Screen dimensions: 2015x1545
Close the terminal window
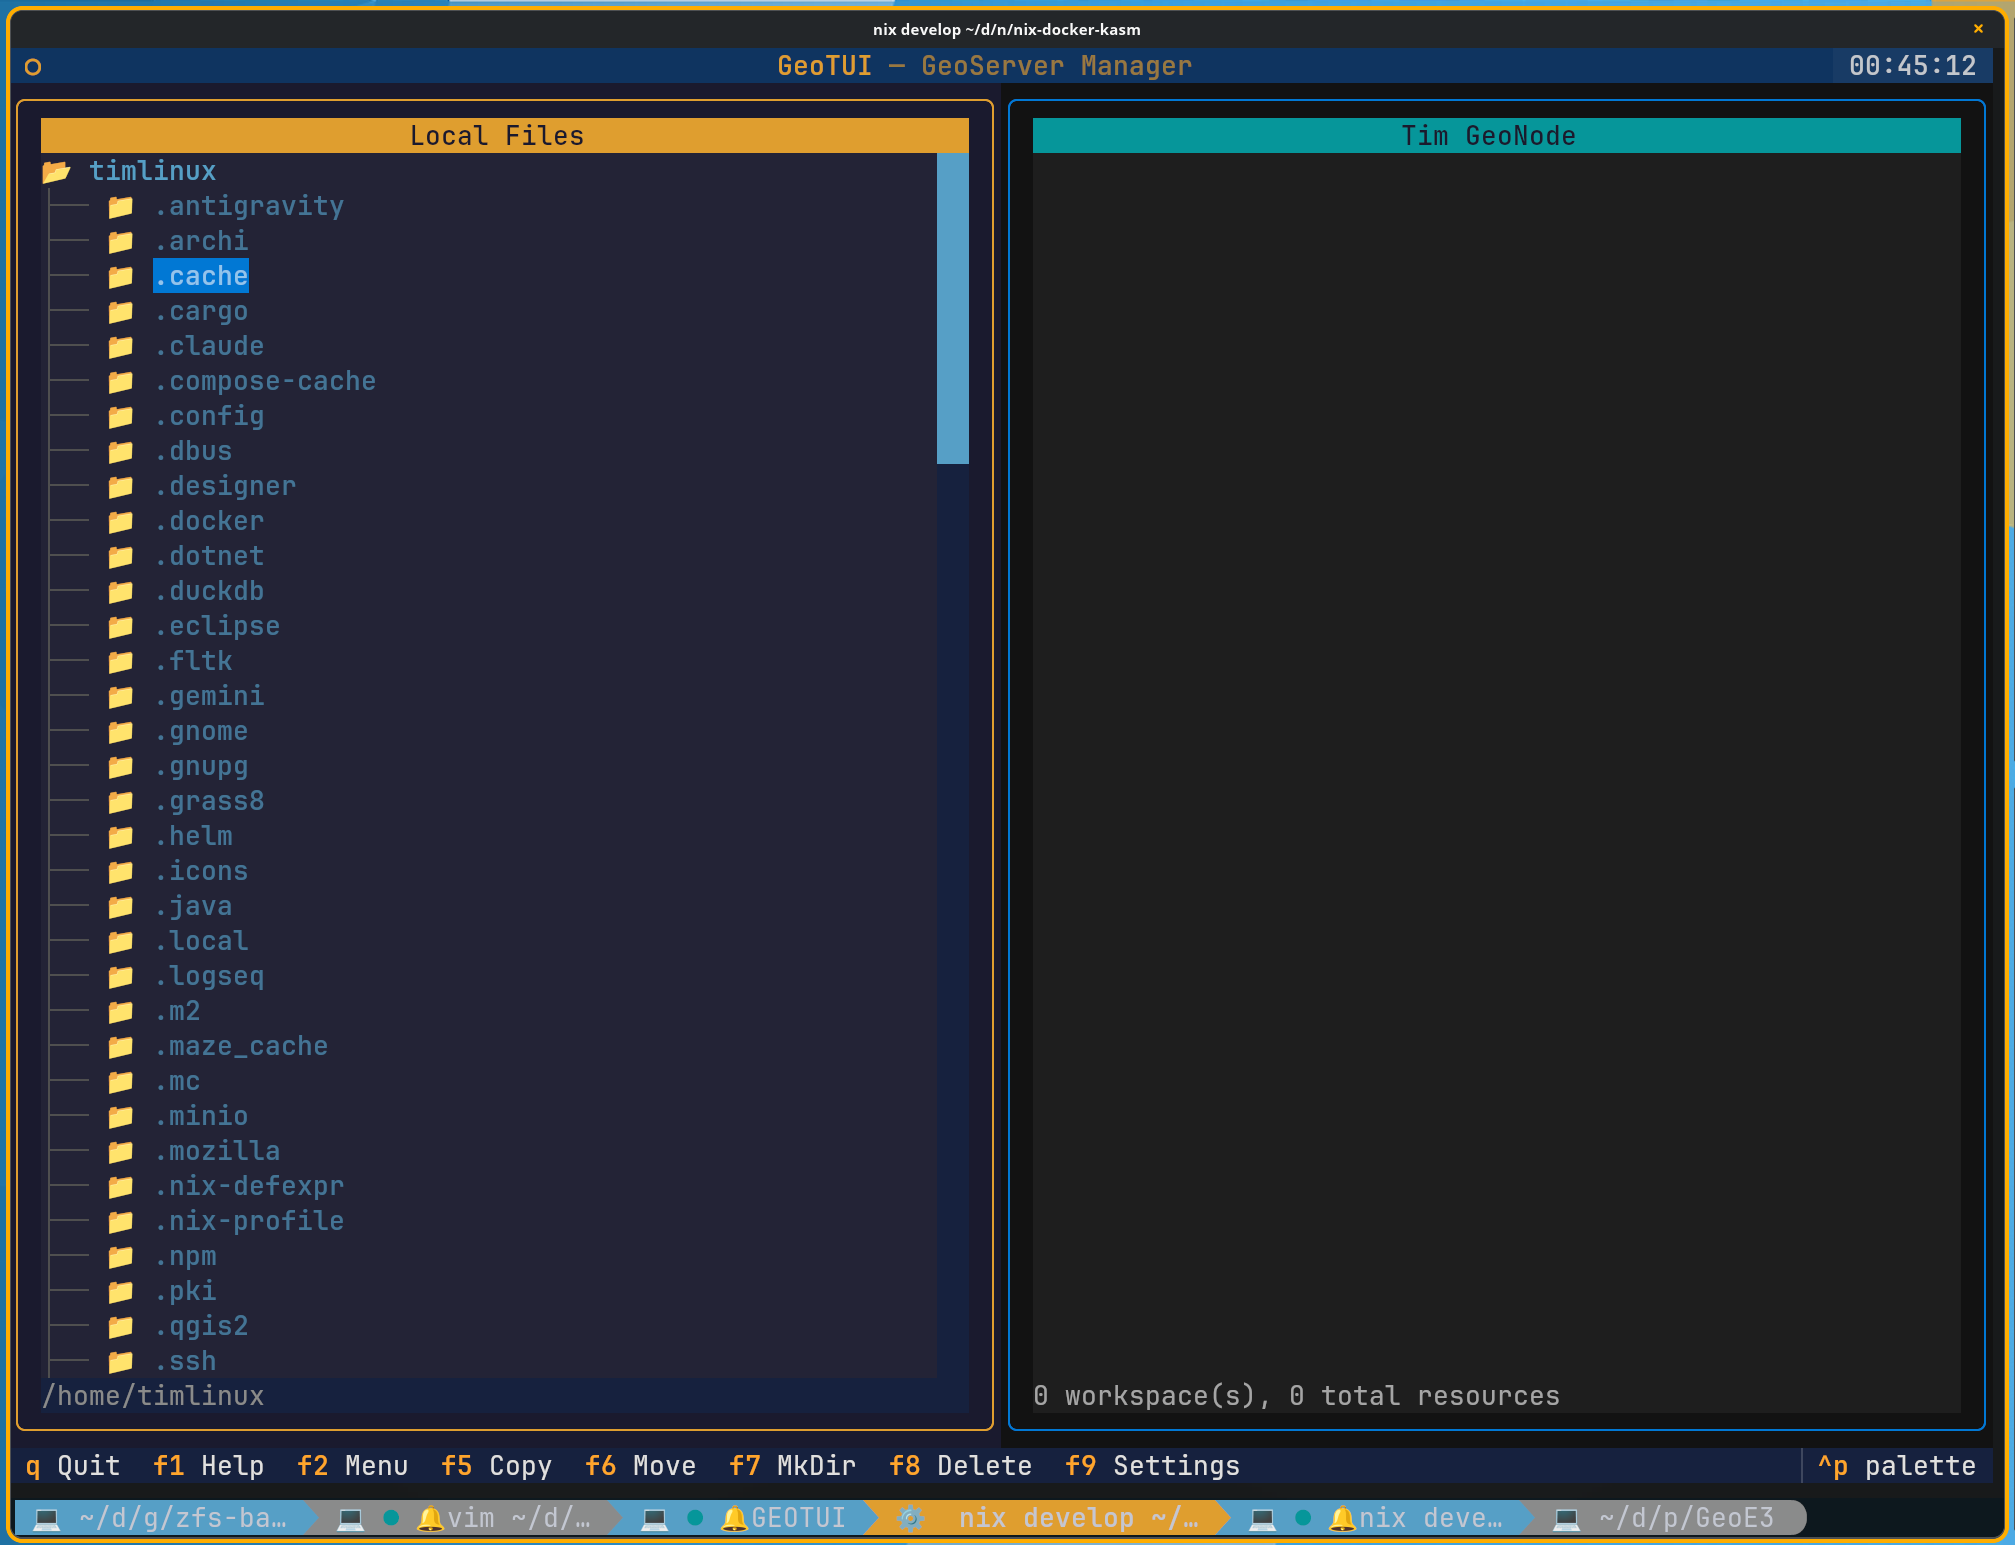1978,29
